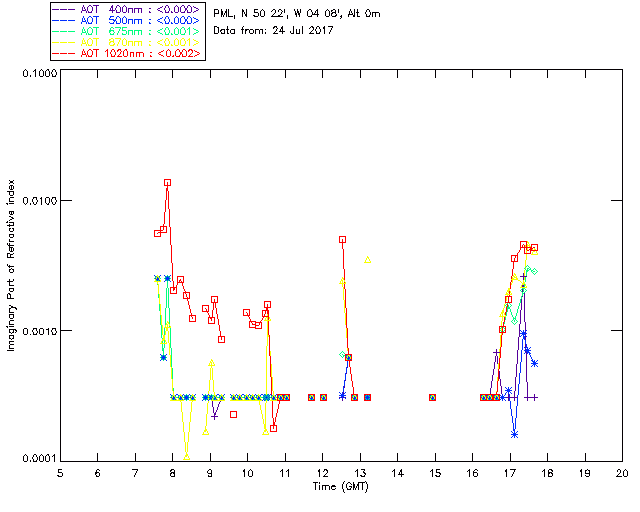Click the purple dashed line sample in legend

64,9
